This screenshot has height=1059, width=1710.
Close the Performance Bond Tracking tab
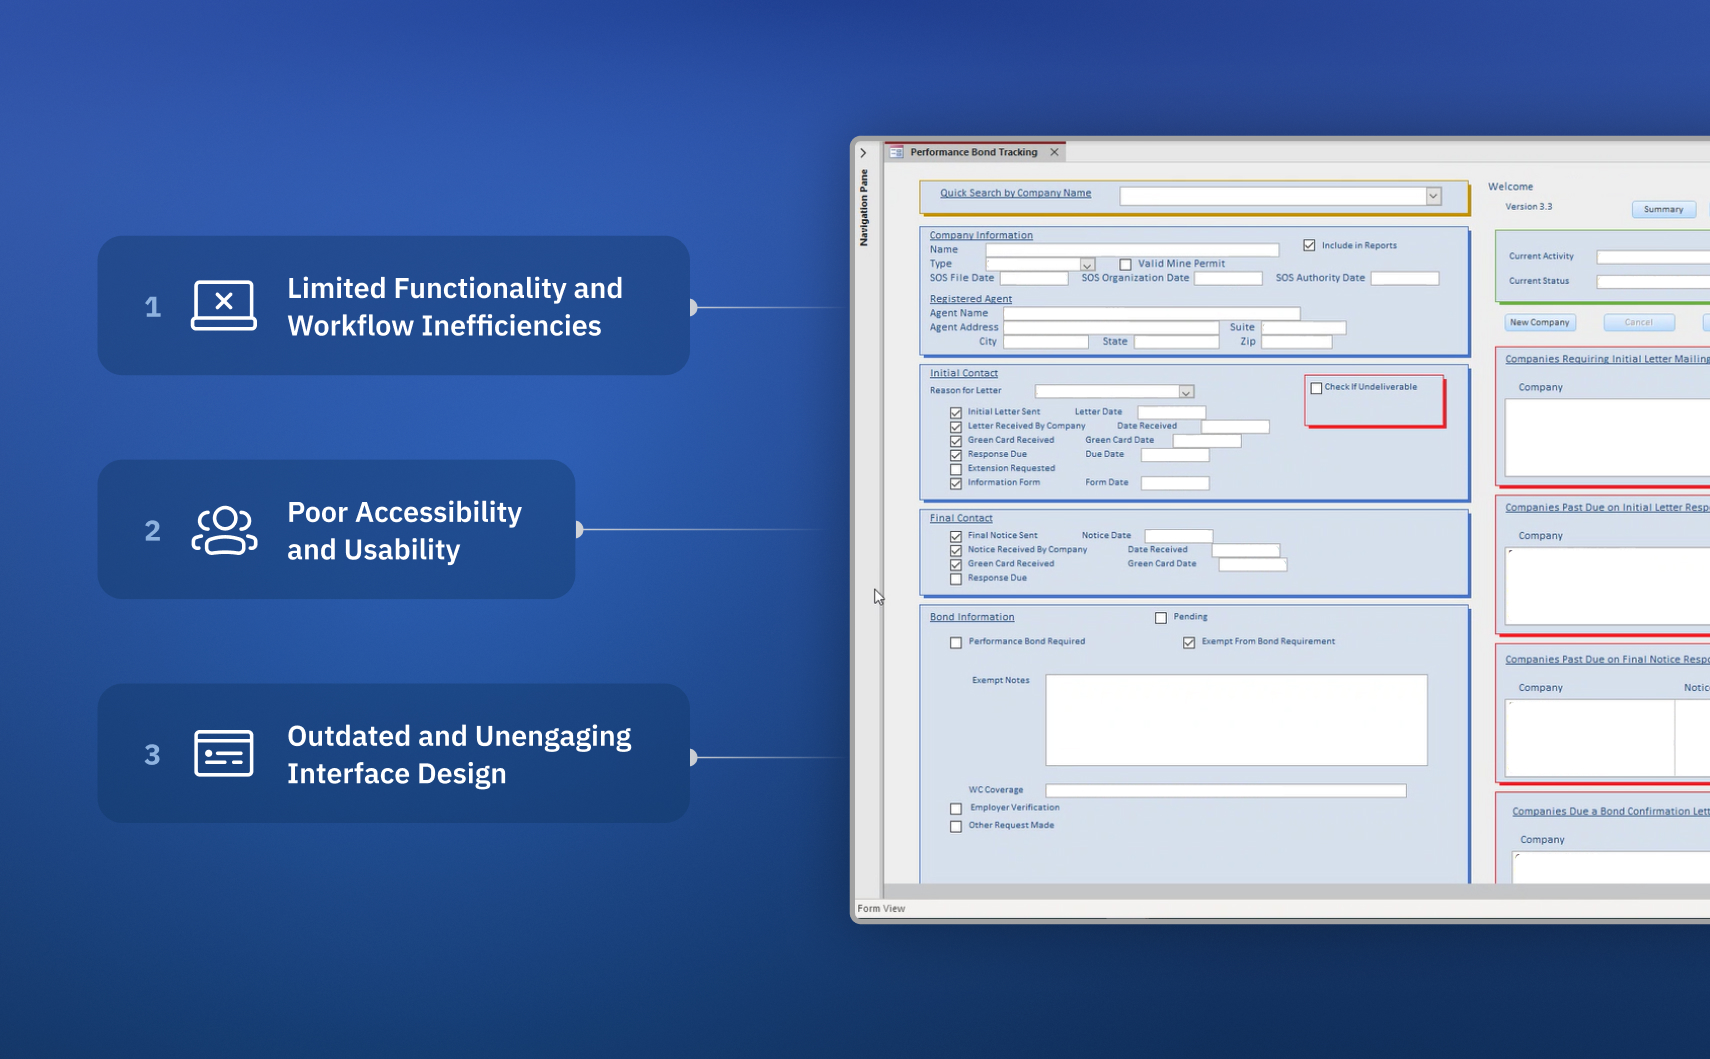tap(1054, 152)
